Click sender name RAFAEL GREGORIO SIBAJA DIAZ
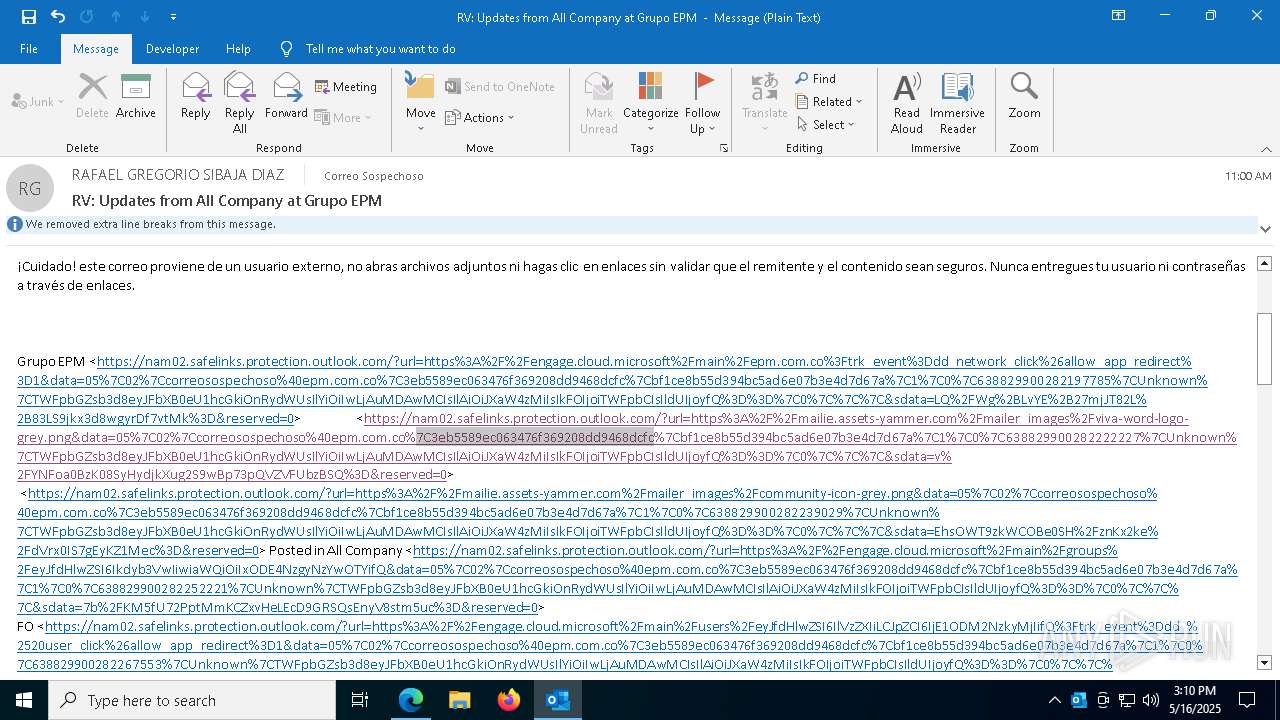 pos(178,175)
